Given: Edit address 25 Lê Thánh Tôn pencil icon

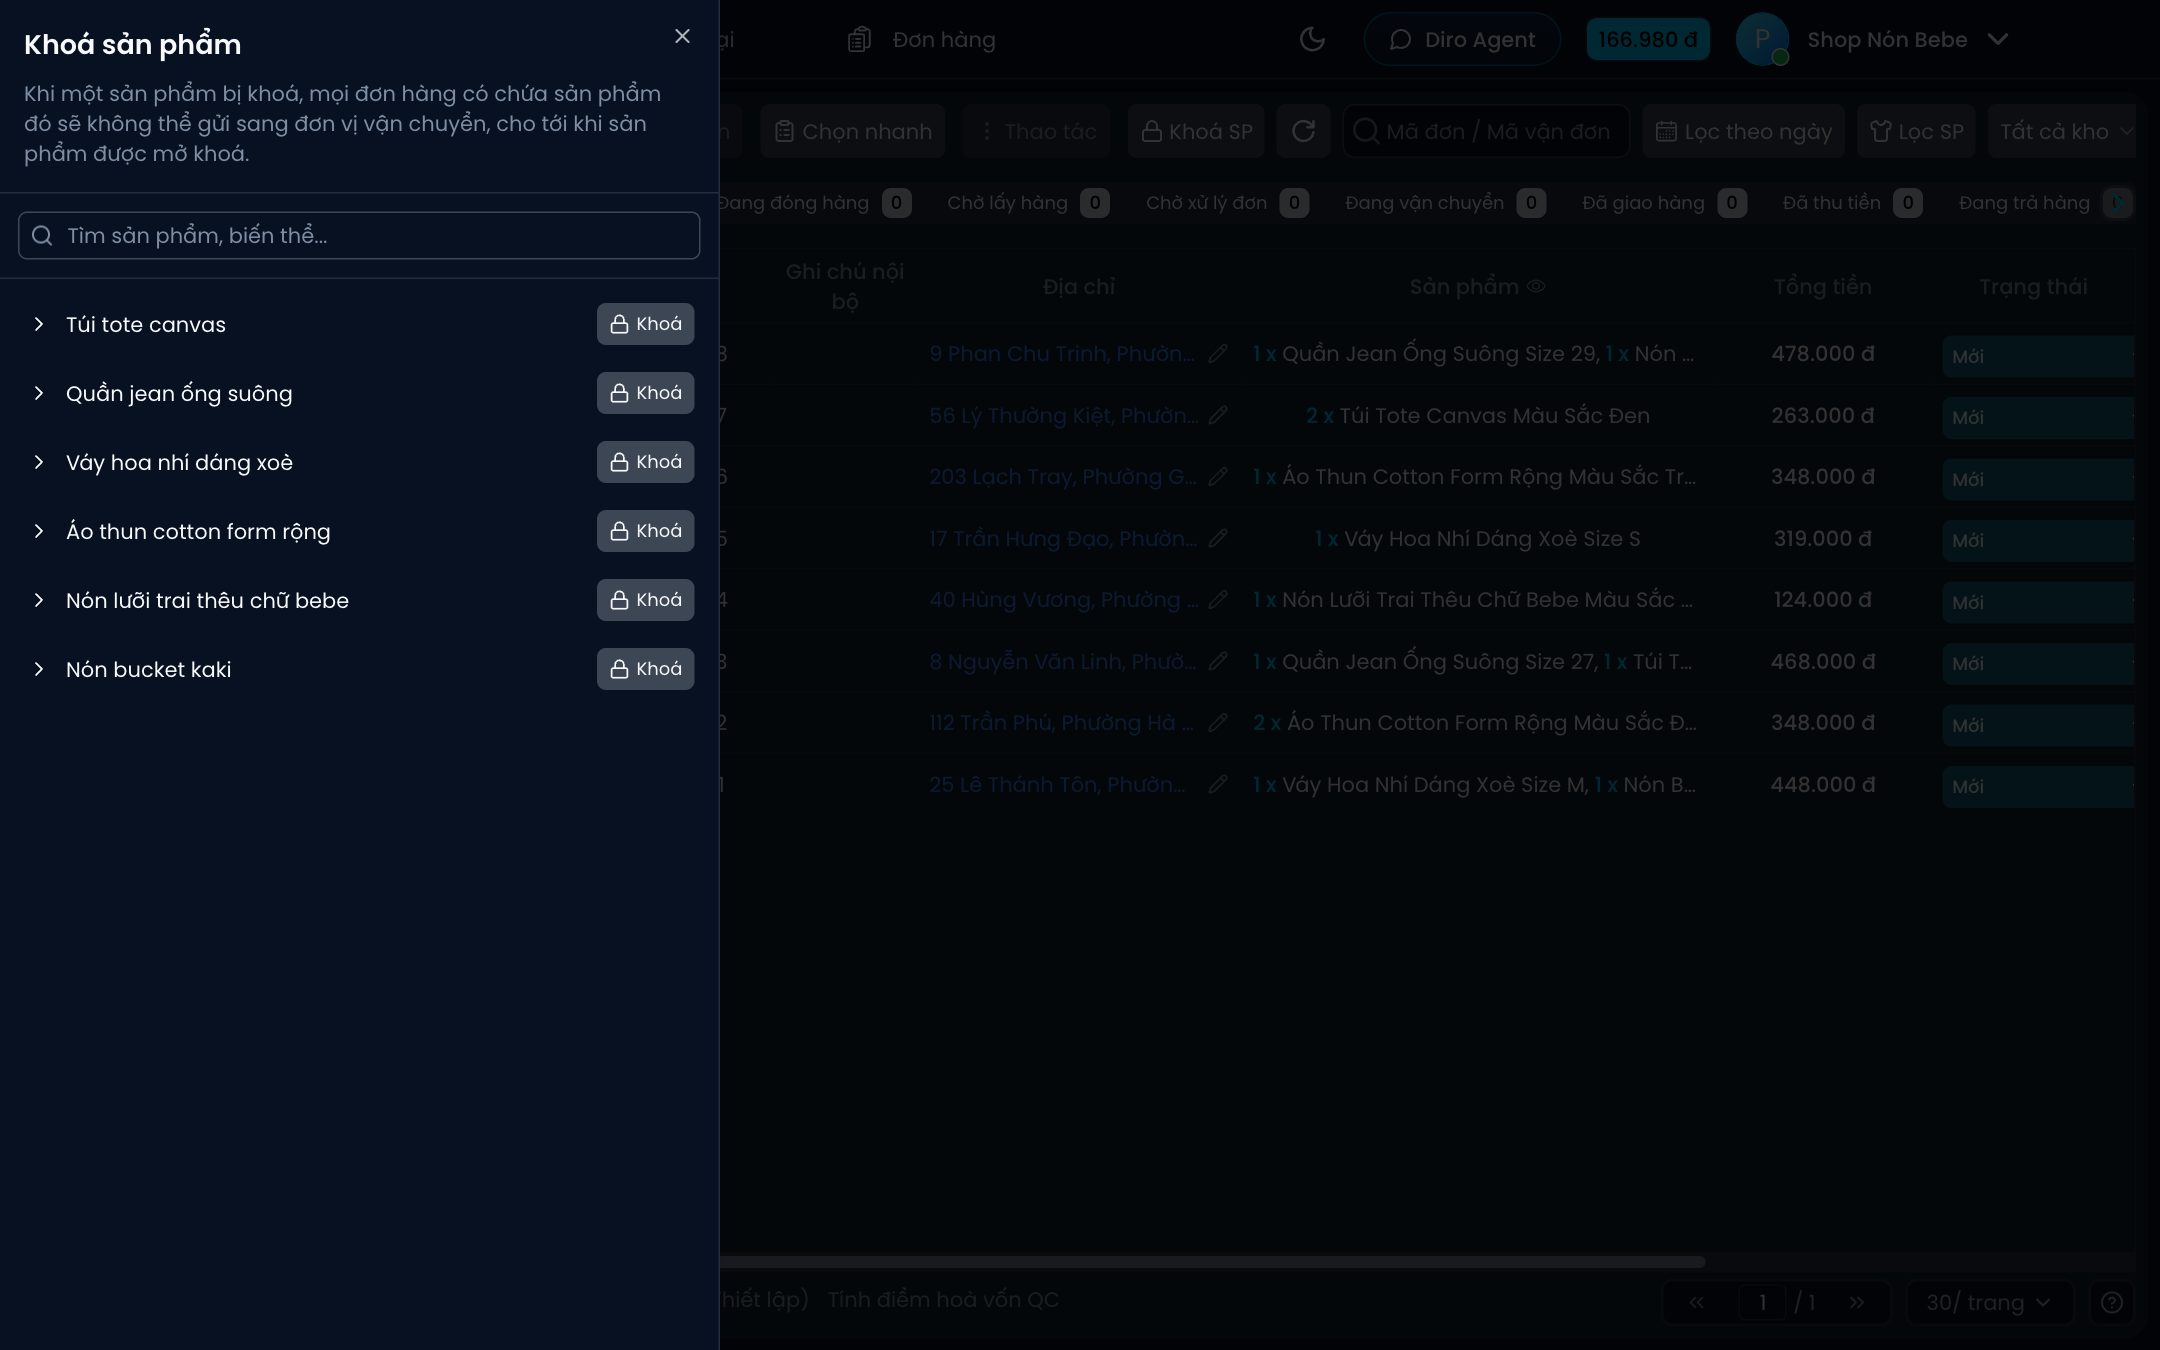Looking at the screenshot, I should point(1217,784).
